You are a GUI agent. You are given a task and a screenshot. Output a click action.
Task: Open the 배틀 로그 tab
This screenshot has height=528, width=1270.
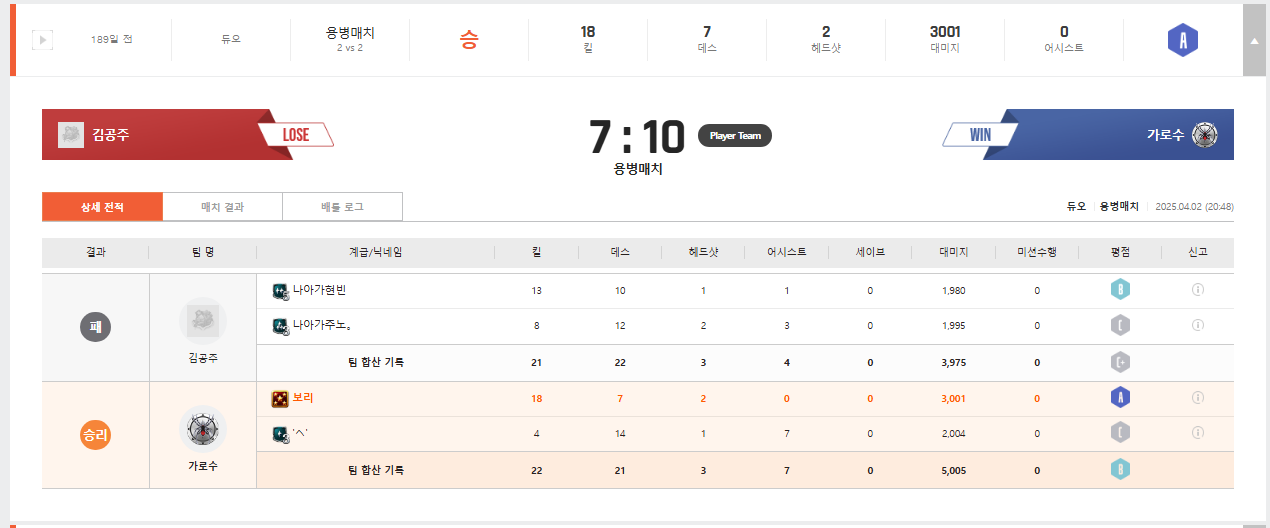[342, 207]
